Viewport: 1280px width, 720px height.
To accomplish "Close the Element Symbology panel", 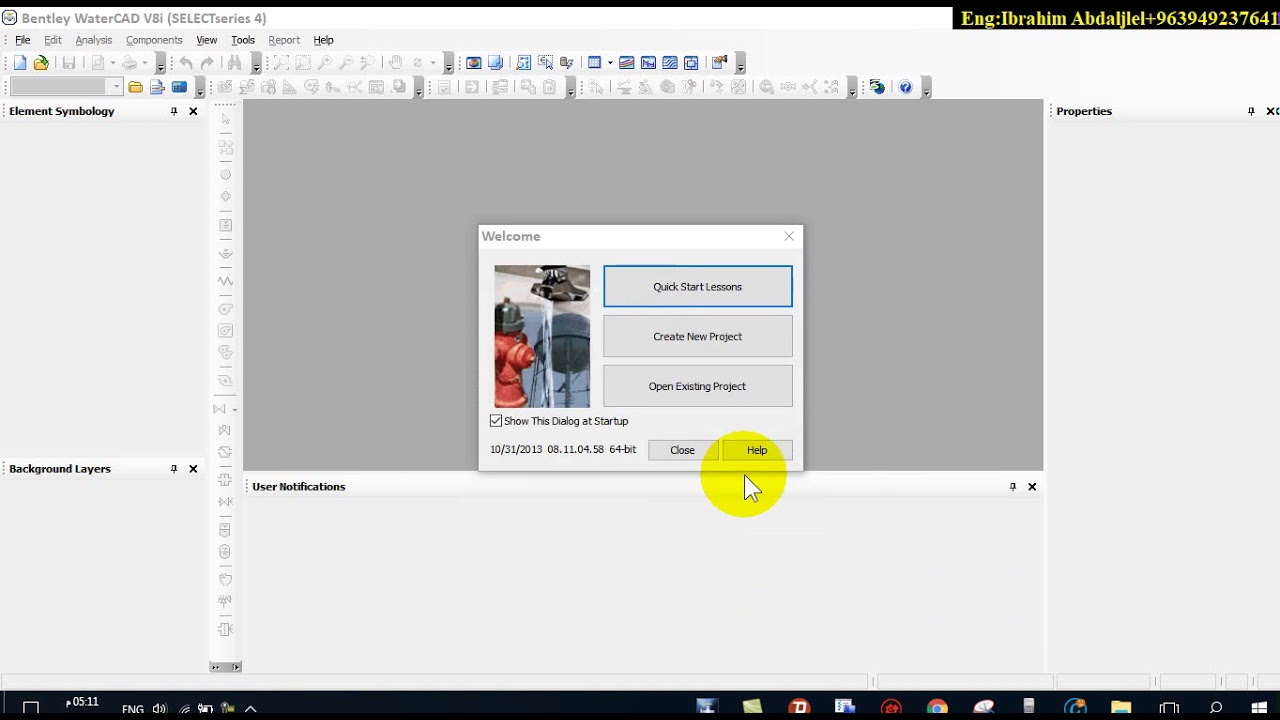I will tap(193, 111).
